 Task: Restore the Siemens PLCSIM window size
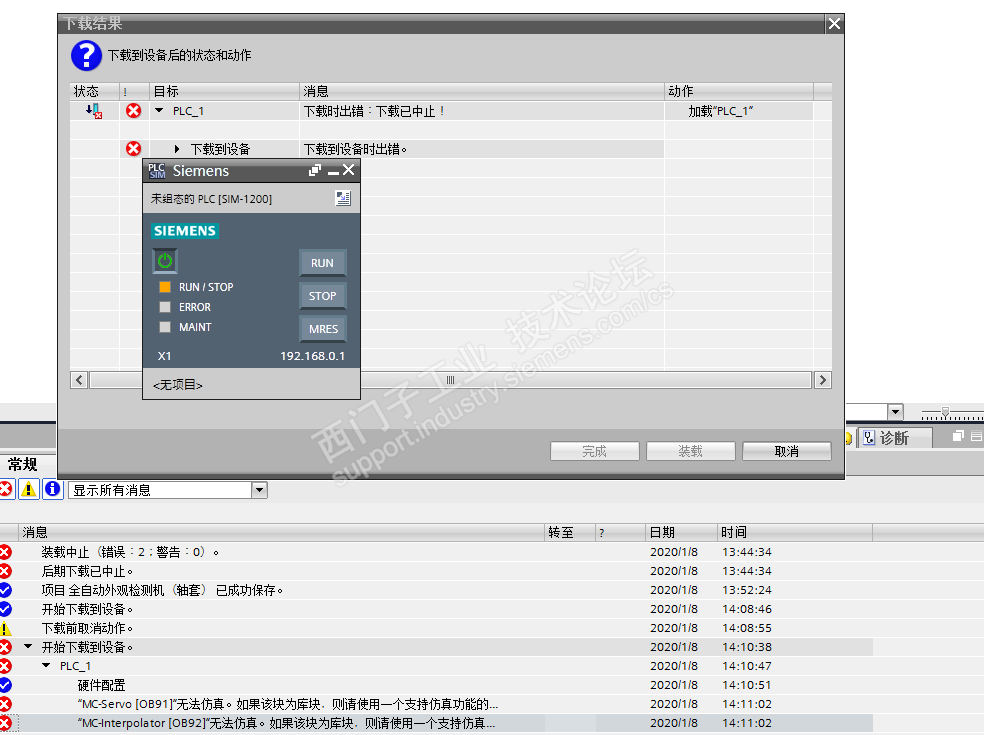click(x=315, y=170)
